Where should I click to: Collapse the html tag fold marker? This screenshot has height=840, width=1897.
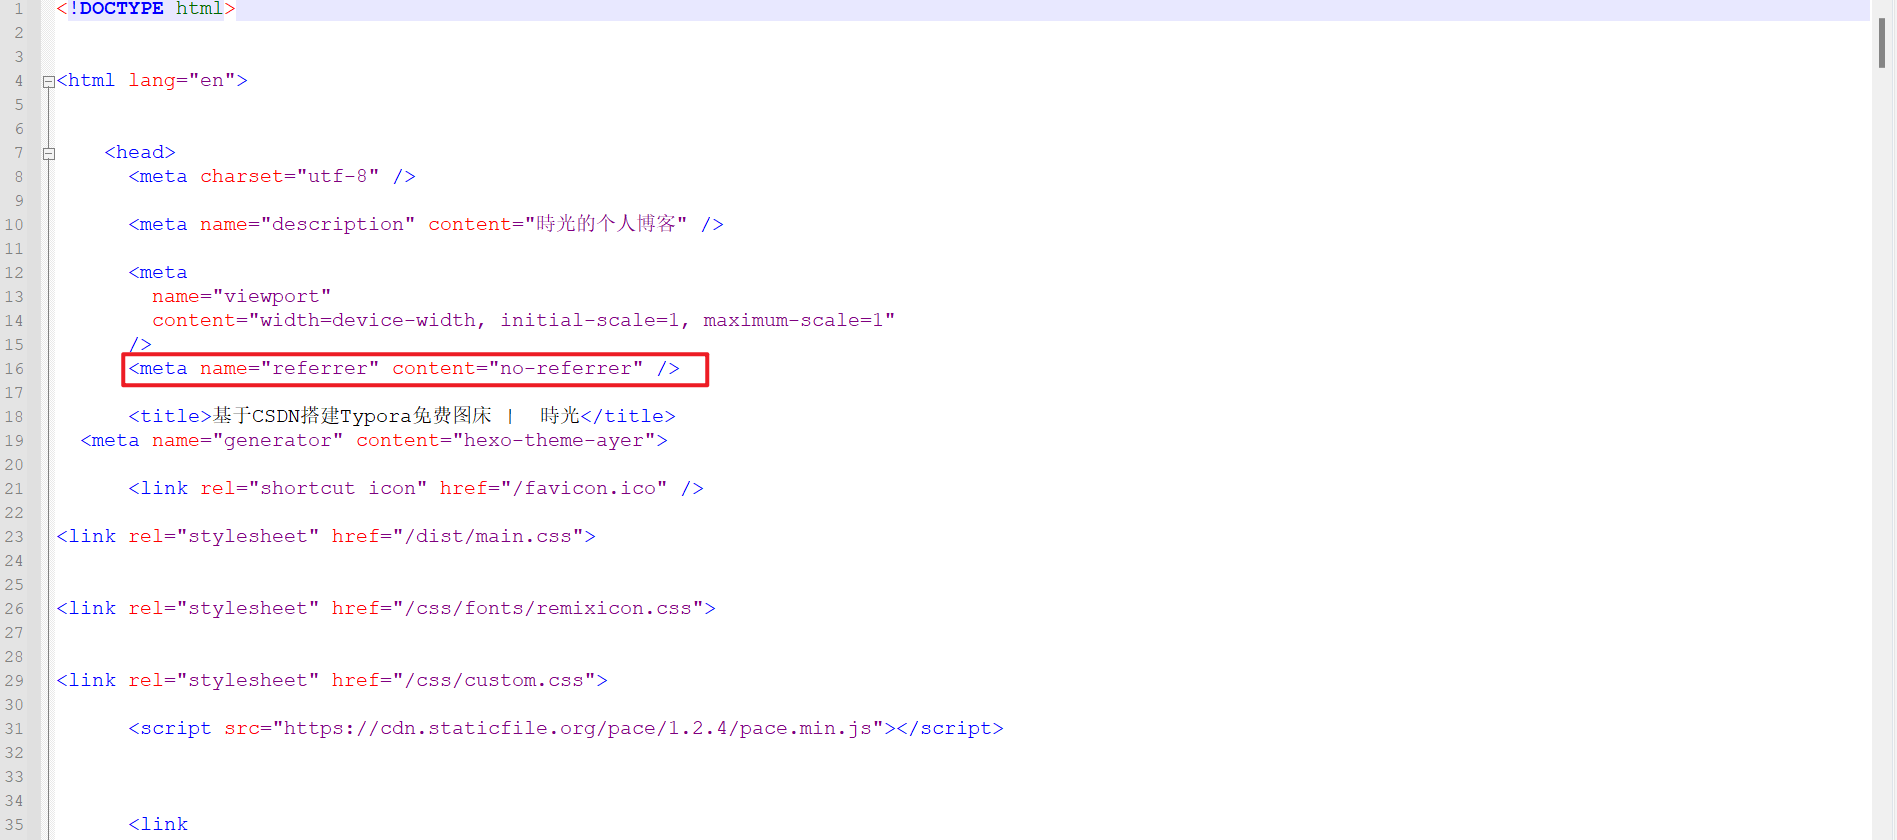click(48, 82)
